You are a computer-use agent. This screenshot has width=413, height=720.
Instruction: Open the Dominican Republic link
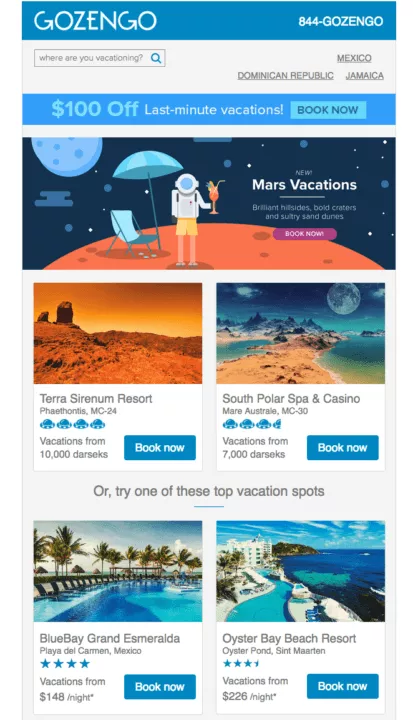pos(285,76)
